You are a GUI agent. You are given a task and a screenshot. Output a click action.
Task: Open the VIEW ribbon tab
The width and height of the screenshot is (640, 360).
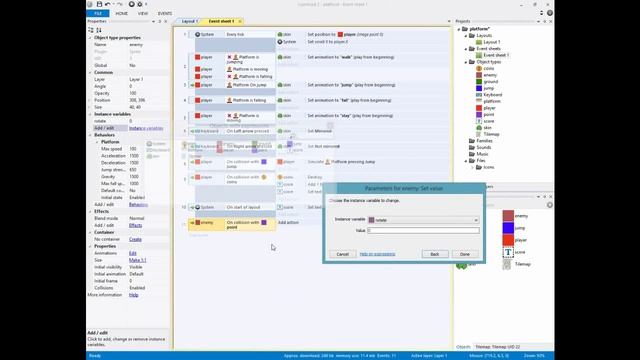point(143,13)
